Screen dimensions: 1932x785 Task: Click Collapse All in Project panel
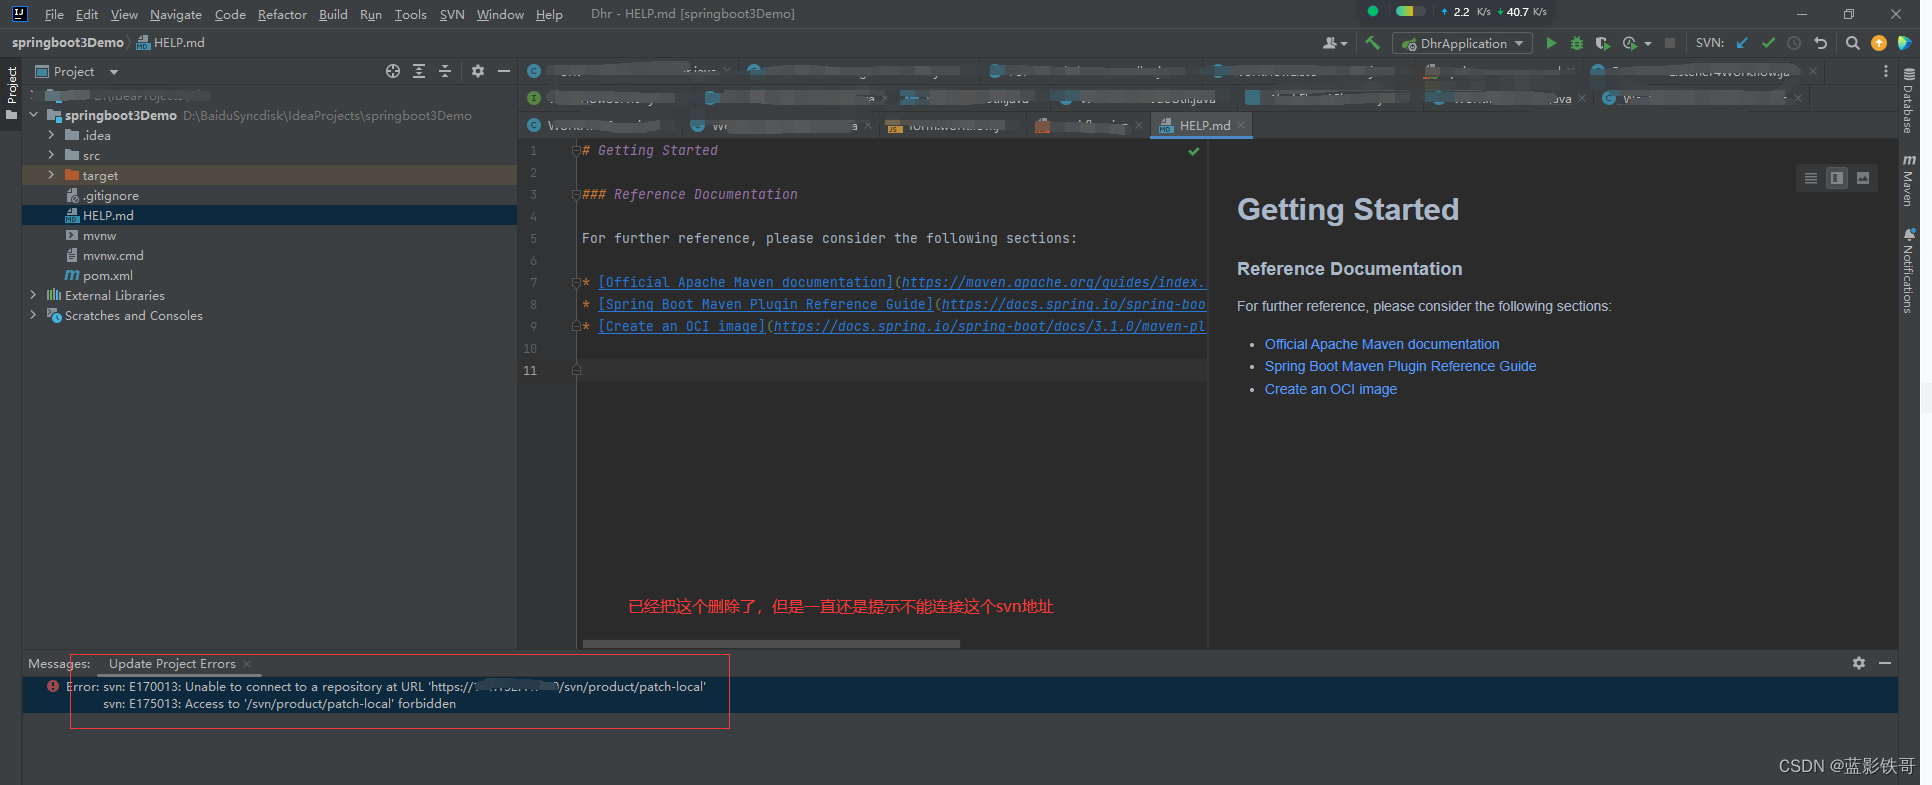(445, 71)
